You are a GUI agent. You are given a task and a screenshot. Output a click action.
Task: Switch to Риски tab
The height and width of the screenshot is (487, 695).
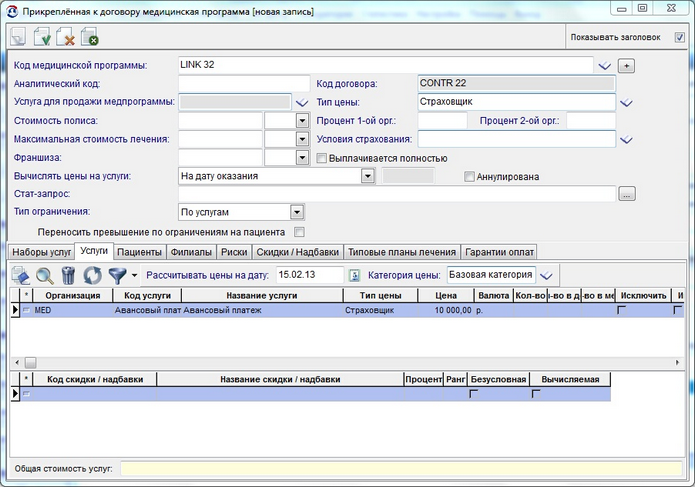tap(234, 252)
